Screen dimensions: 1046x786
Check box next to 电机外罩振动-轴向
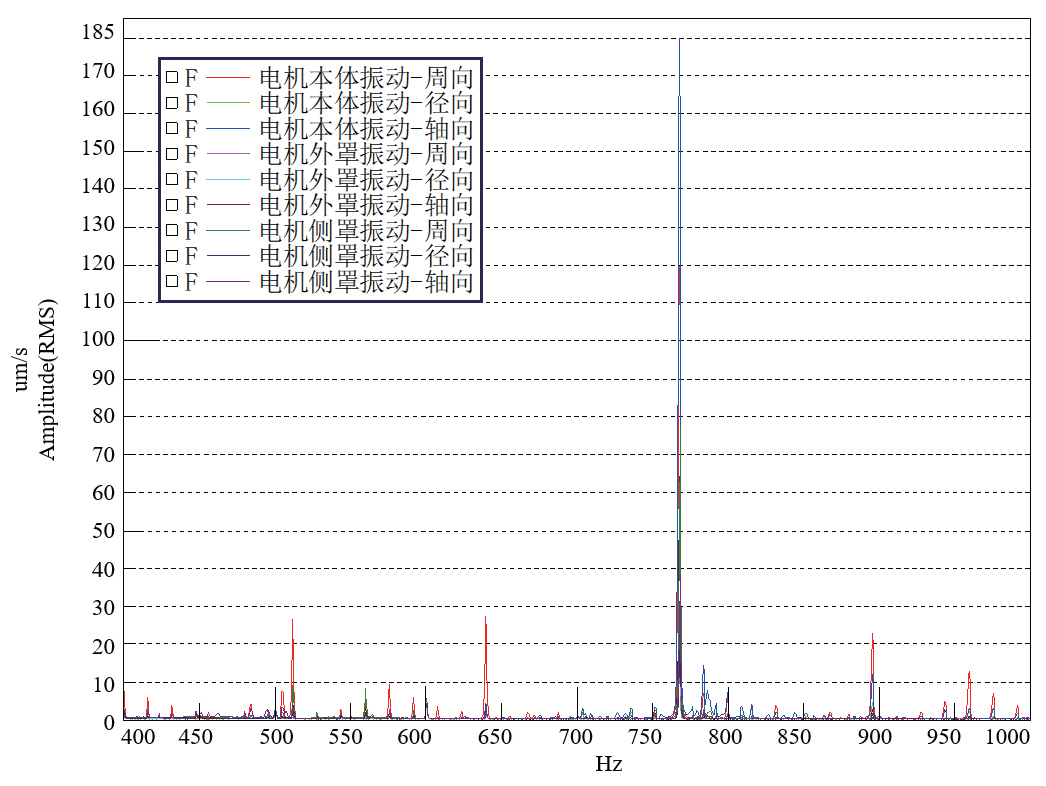(x=172, y=205)
